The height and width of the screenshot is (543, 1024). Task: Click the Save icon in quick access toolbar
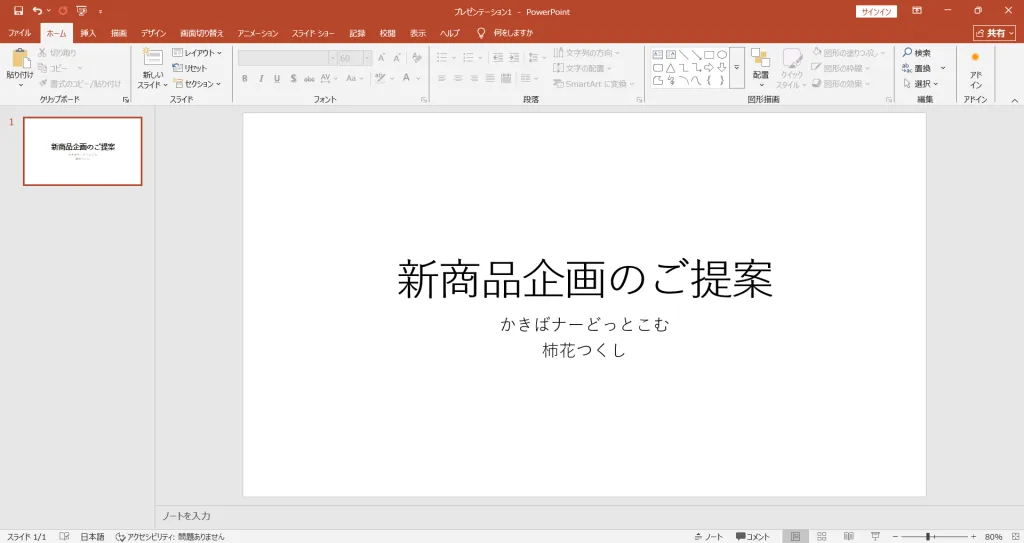coord(18,10)
